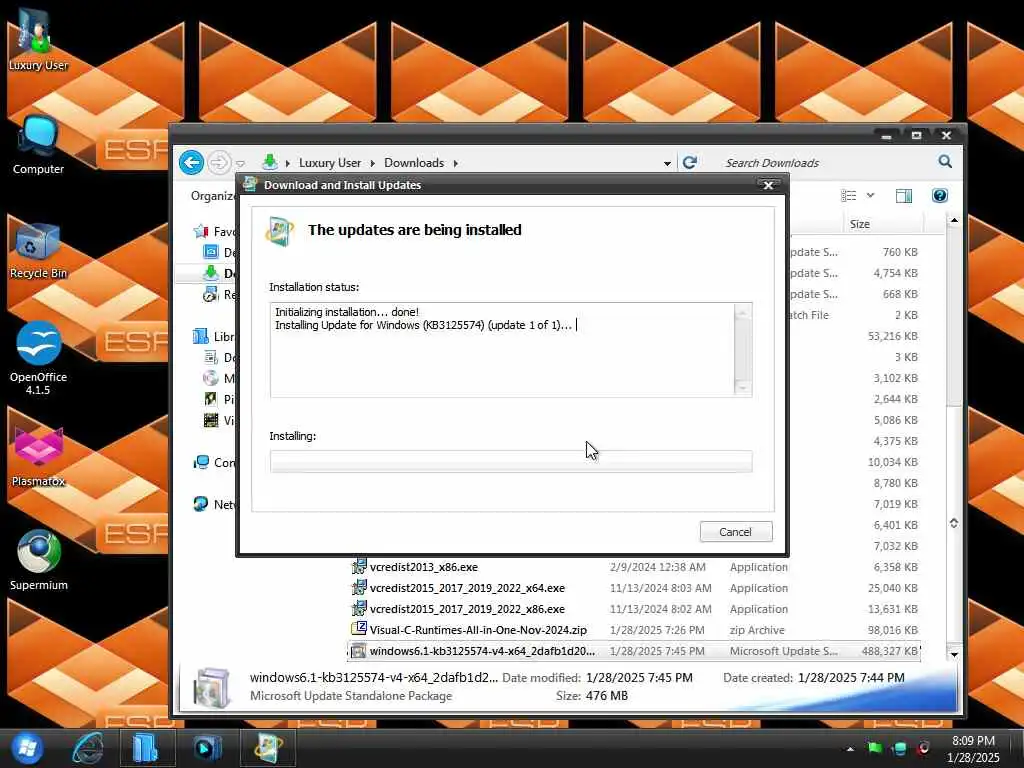Screen dimensions: 1024x768
Task: Click the 53,216 KB size cell
Action: click(893, 336)
